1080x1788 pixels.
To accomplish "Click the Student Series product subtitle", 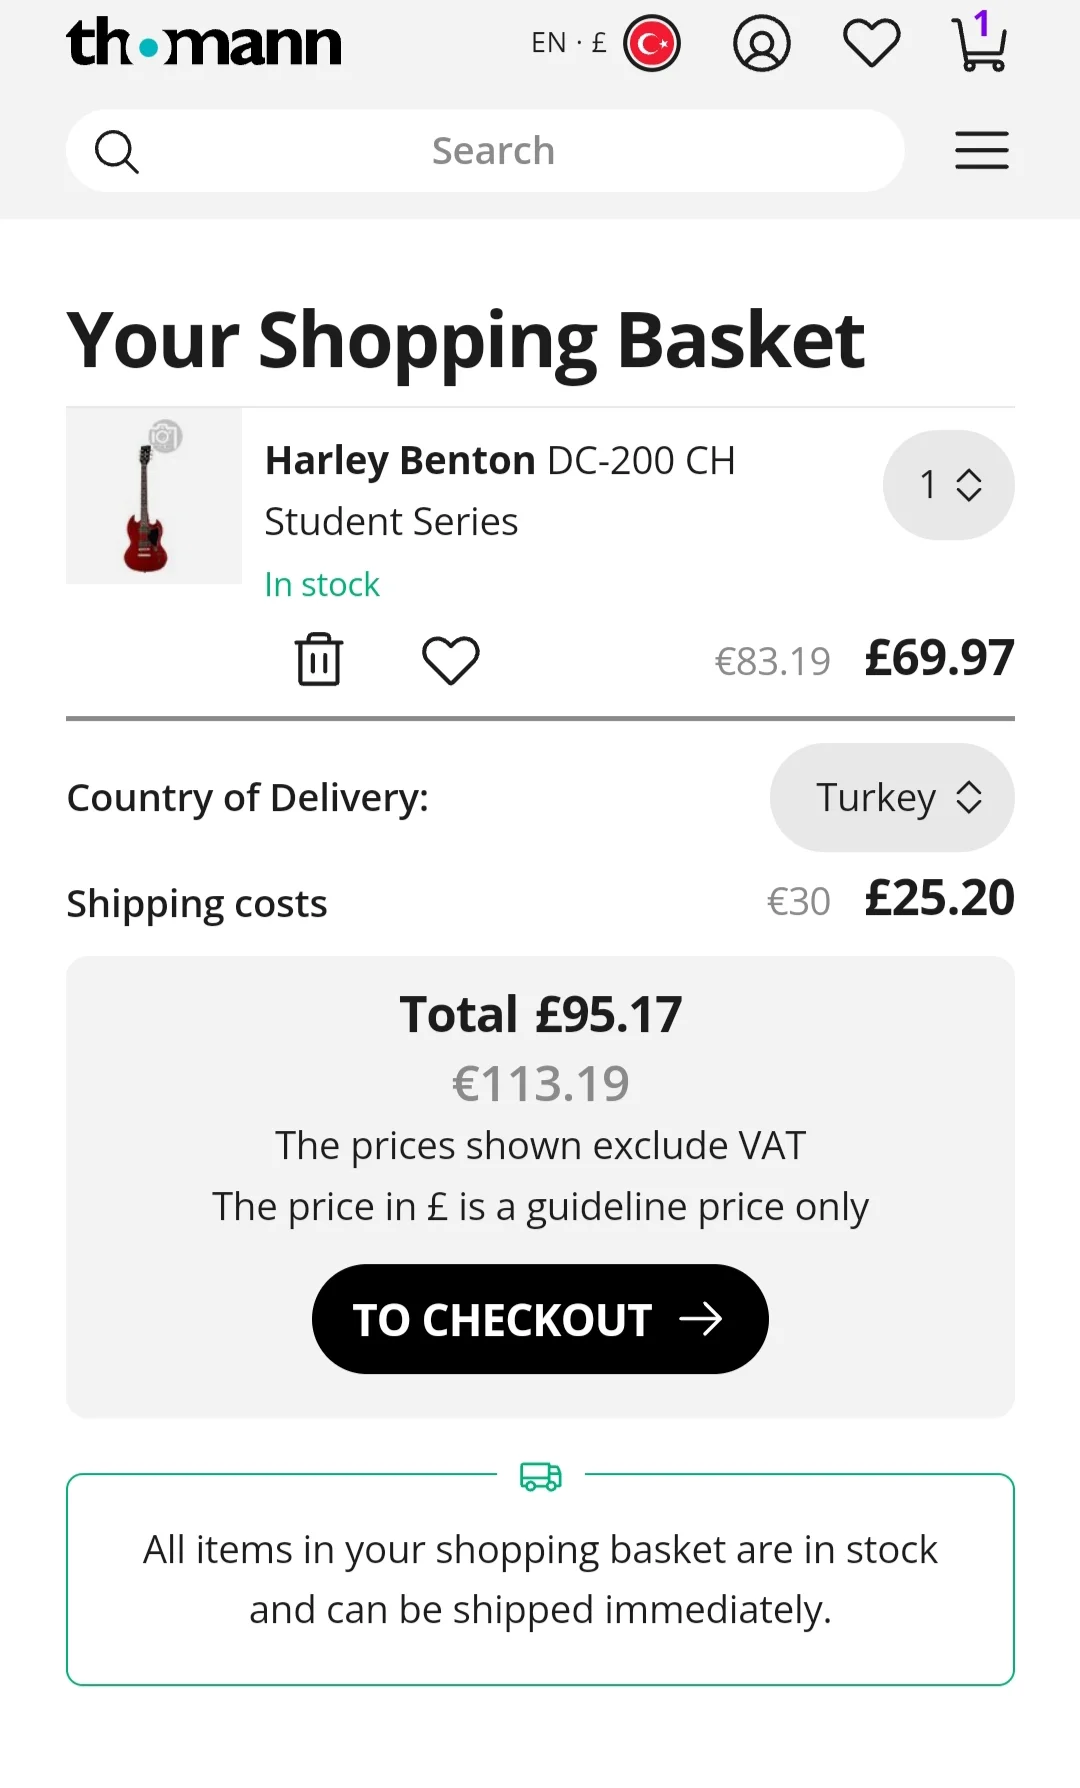I will [391, 522].
